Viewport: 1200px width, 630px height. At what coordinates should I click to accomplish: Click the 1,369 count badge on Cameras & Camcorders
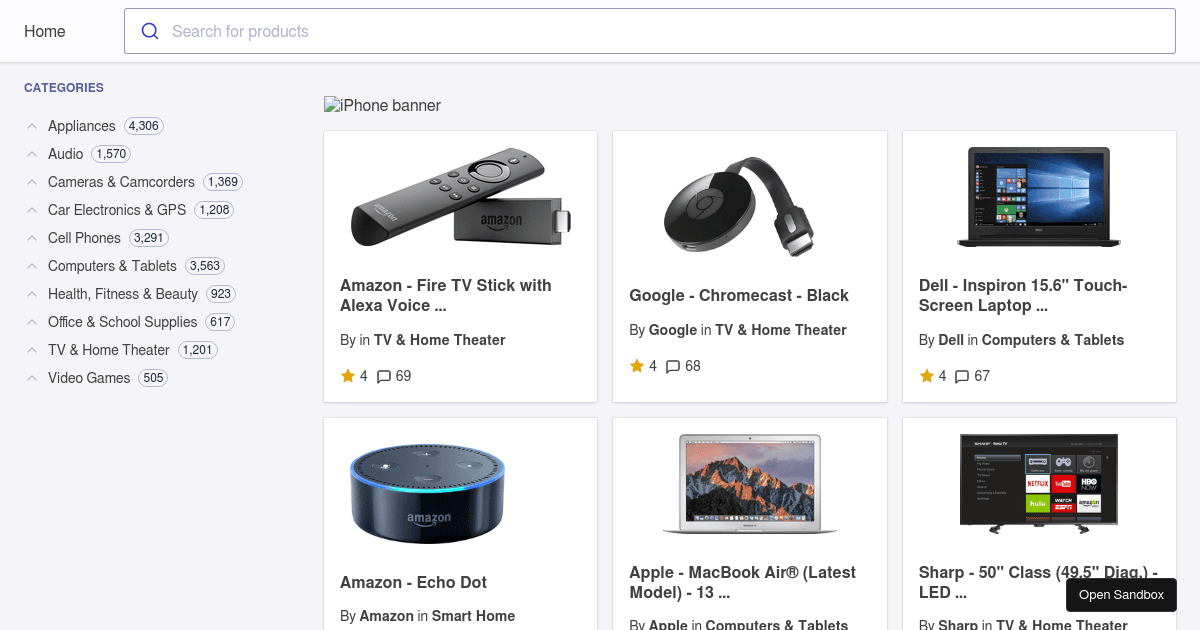click(222, 182)
